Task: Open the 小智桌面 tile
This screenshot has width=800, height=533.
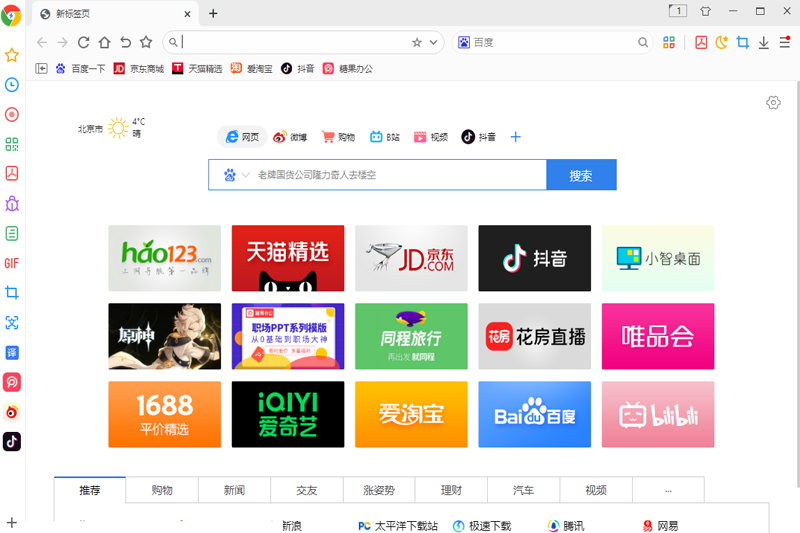Action: (658, 258)
